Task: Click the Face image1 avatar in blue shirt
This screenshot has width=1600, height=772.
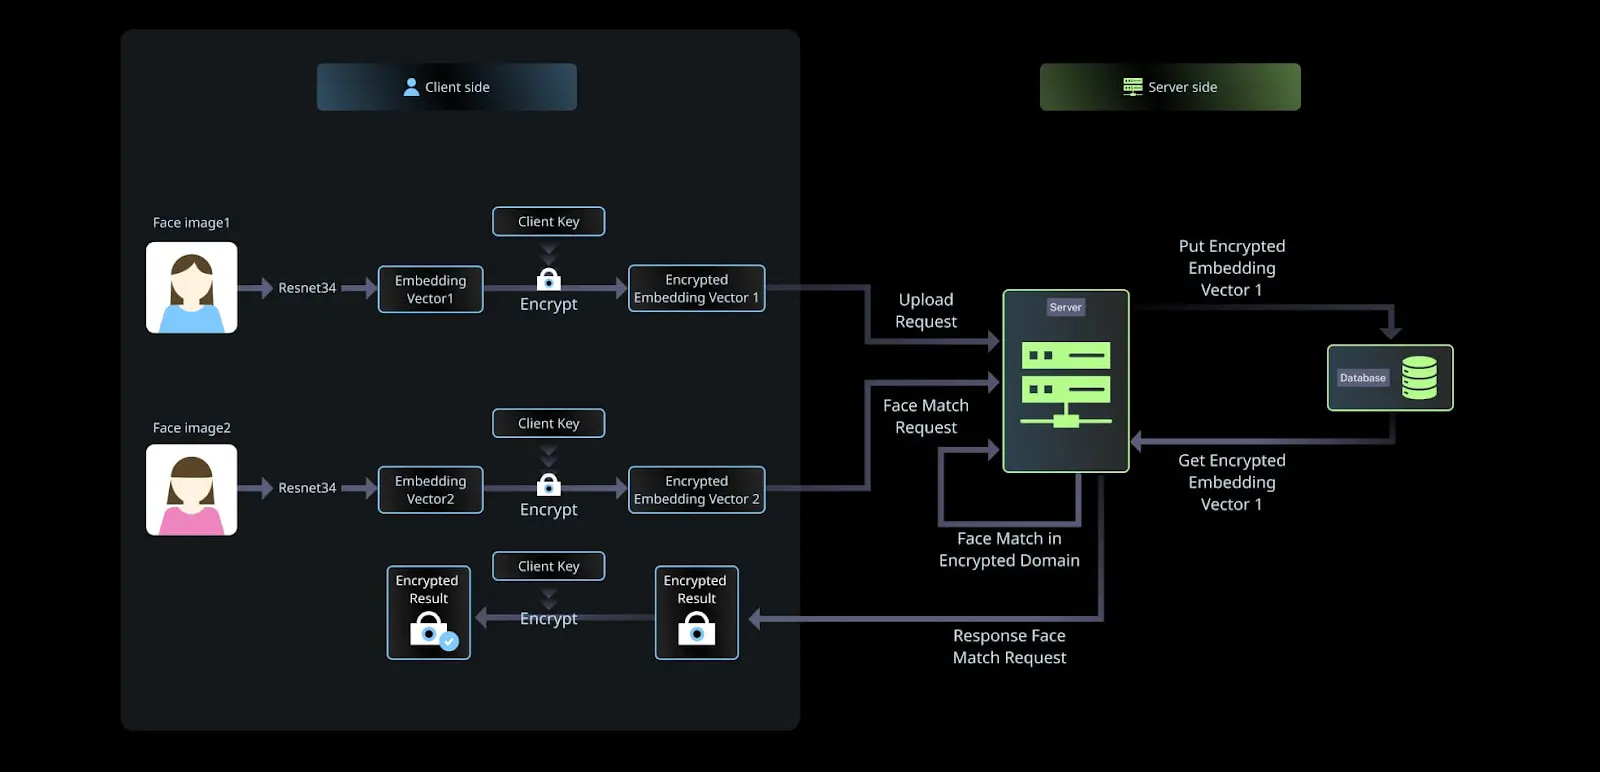Action: 192,288
